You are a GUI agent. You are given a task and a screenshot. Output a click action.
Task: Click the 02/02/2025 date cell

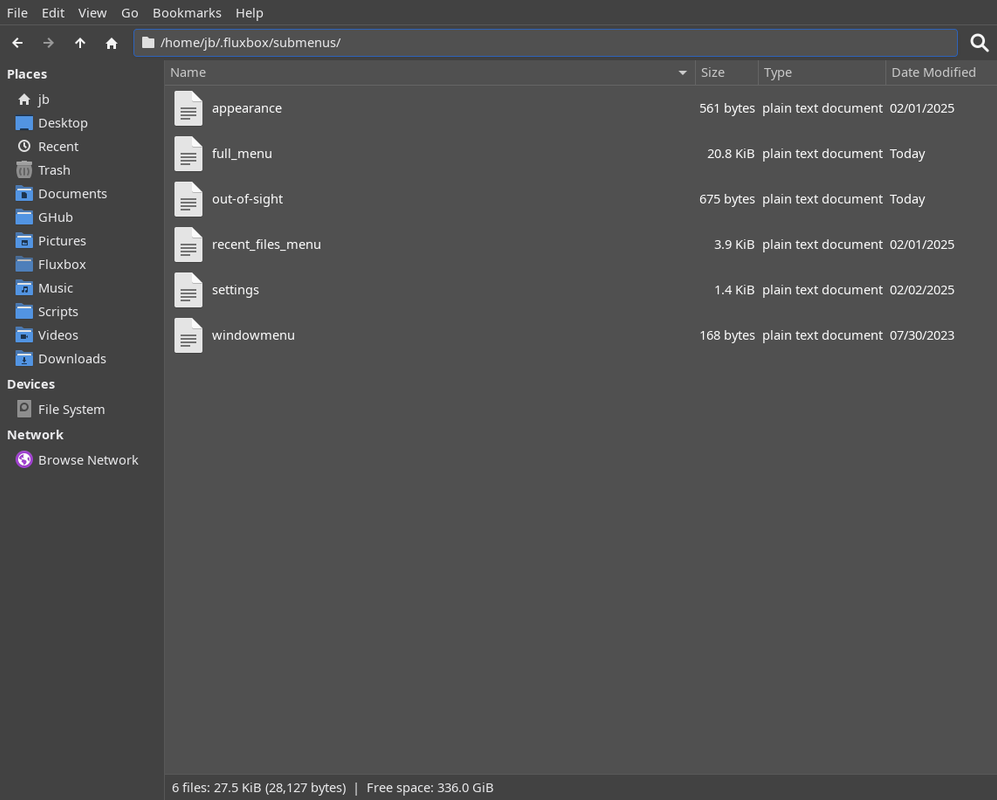(x=922, y=290)
